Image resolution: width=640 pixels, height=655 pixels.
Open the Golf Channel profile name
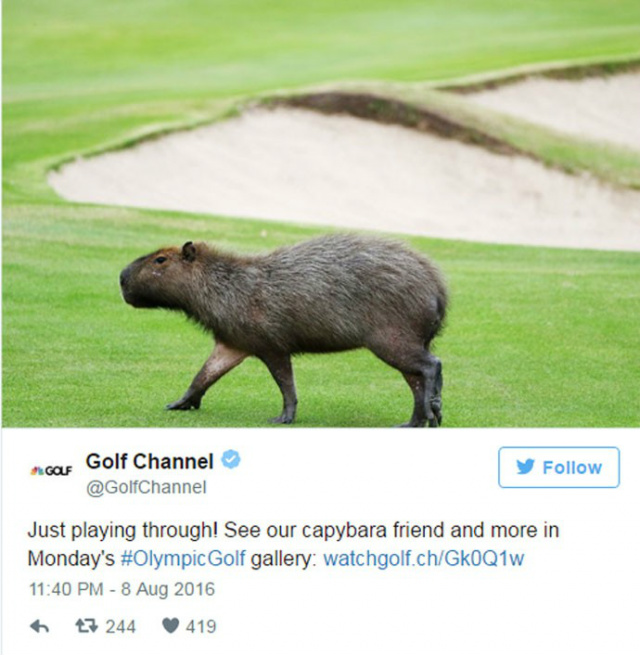coord(150,461)
